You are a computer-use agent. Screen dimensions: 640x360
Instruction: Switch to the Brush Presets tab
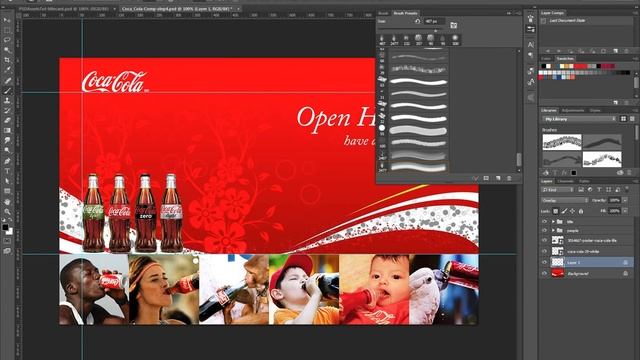(405, 13)
